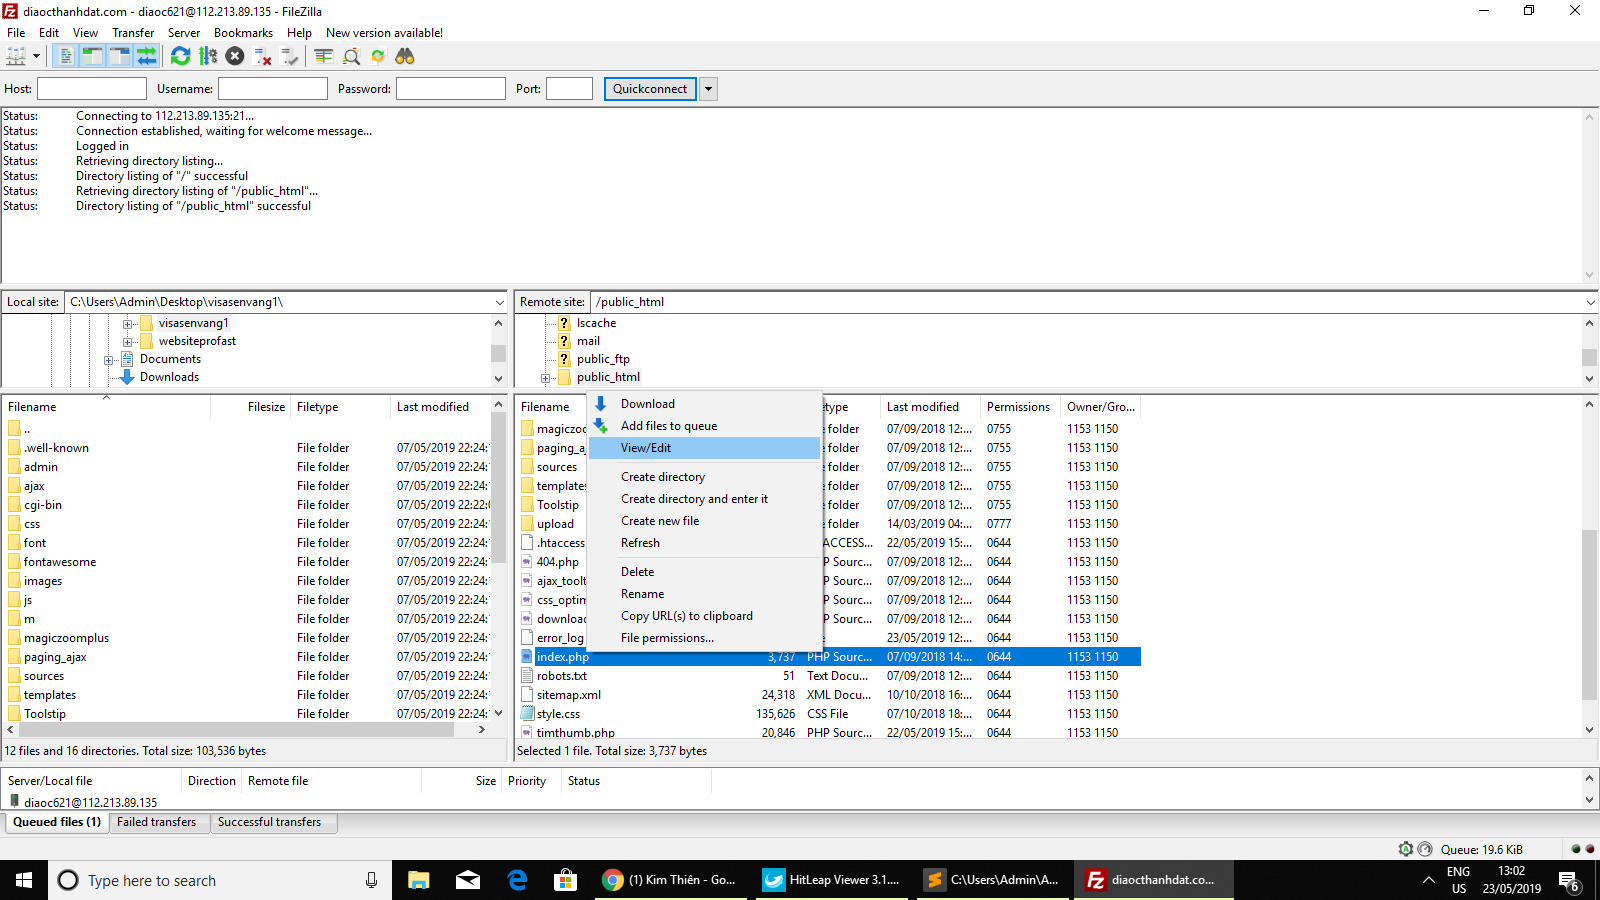Open the Bookmarks menu

coord(243,33)
